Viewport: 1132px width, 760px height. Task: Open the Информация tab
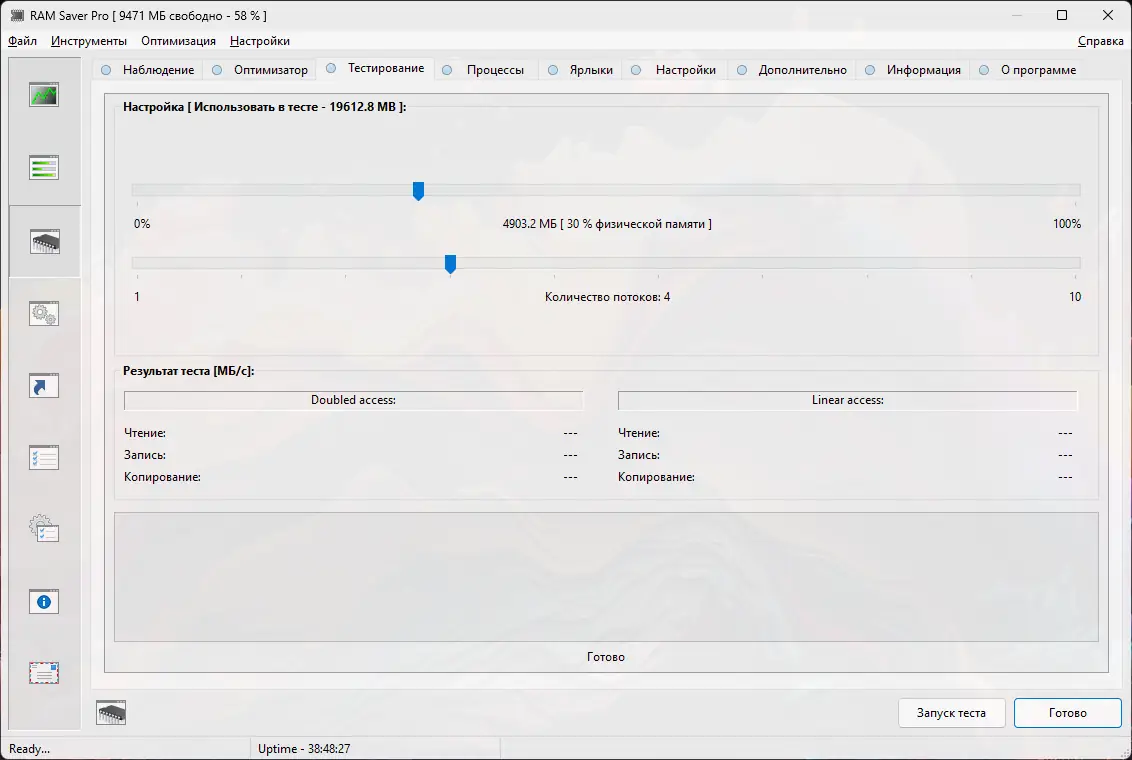point(913,69)
